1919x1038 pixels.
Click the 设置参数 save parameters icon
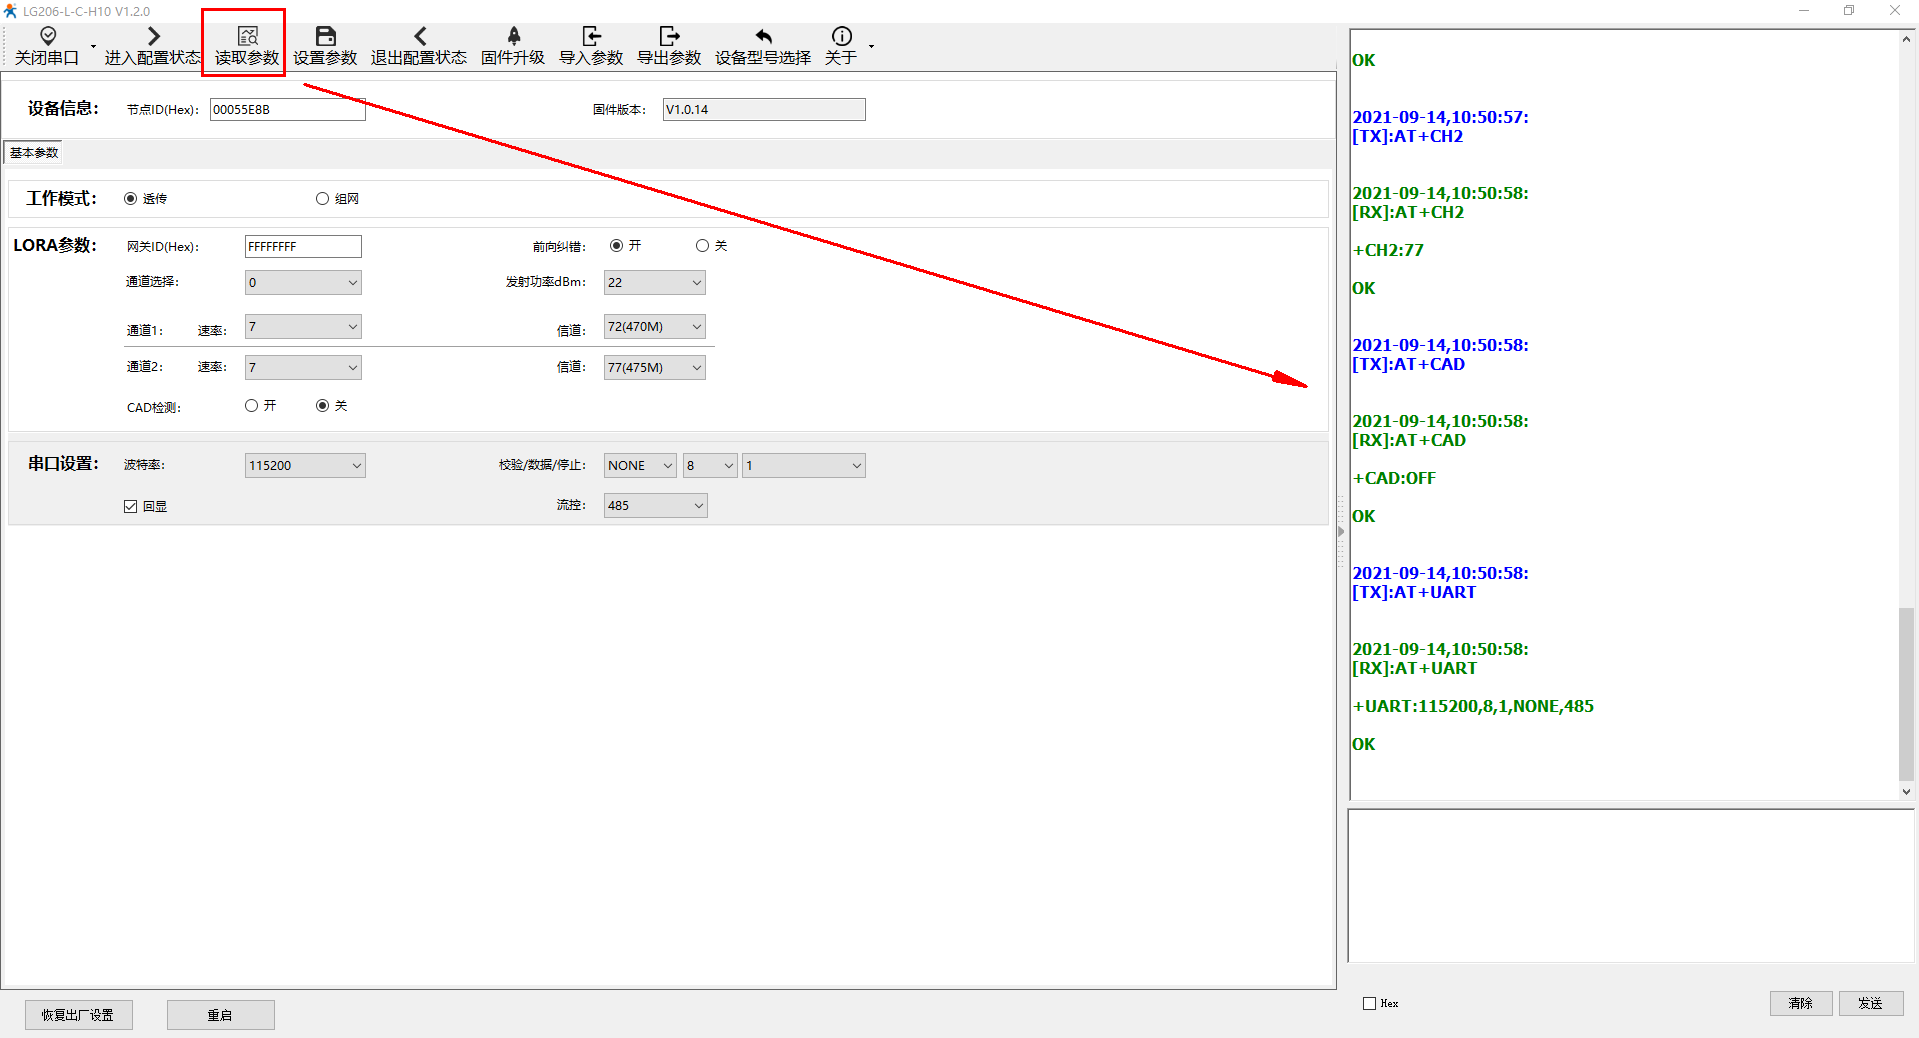(325, 37)
